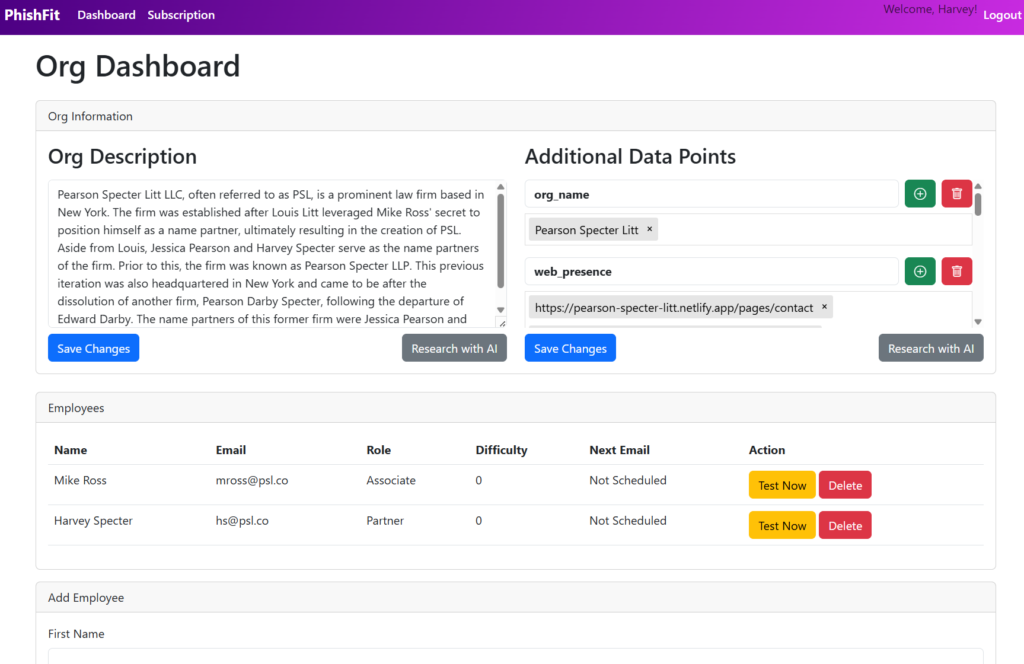Screen dimensions: 1024x664
Task: Remove the Pearson Specter Litt tag
Action: click(x=649, y=230)
